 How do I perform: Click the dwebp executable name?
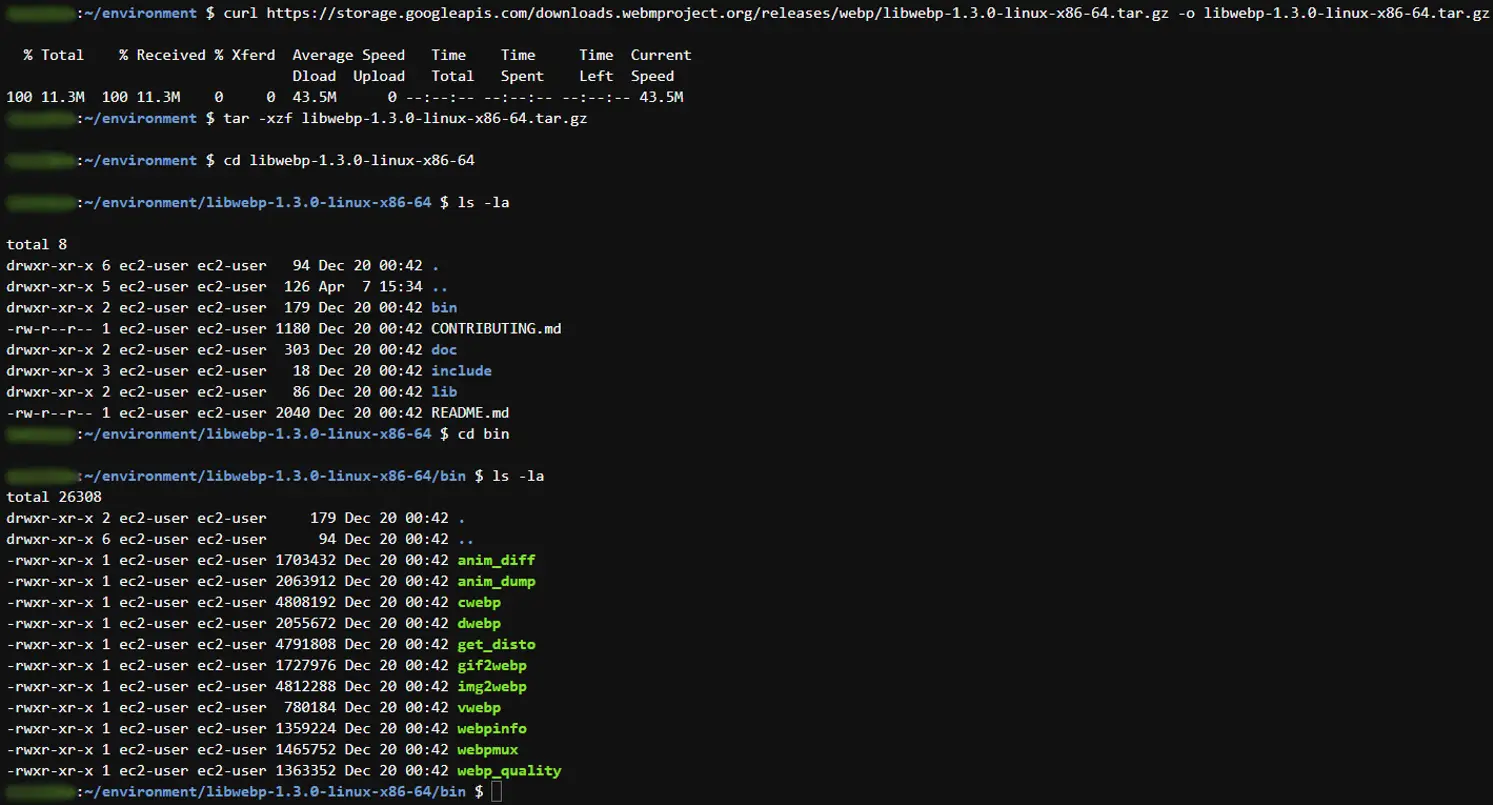tap(479, 624)
